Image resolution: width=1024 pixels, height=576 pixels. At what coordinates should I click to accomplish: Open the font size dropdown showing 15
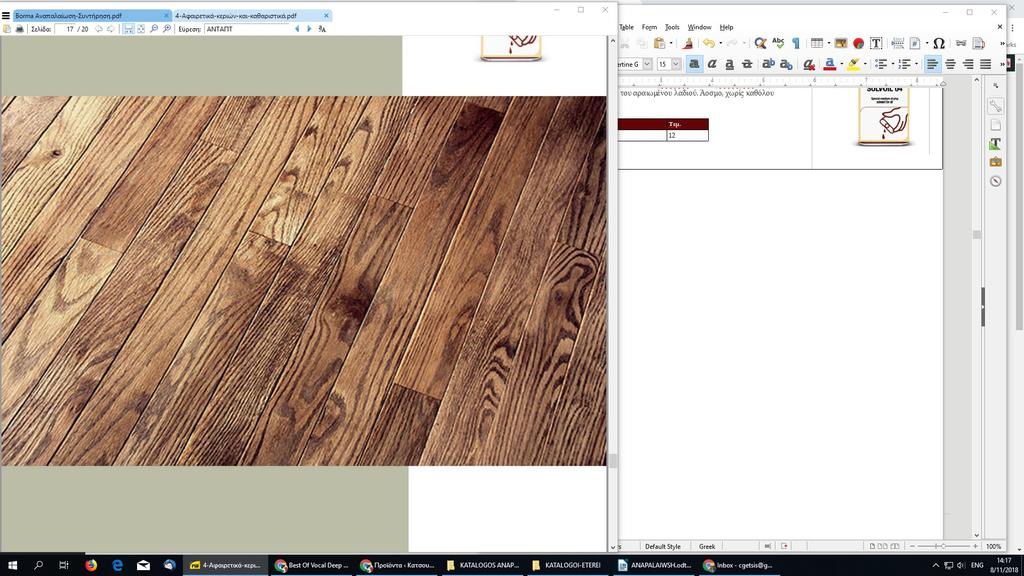point(676,64)
